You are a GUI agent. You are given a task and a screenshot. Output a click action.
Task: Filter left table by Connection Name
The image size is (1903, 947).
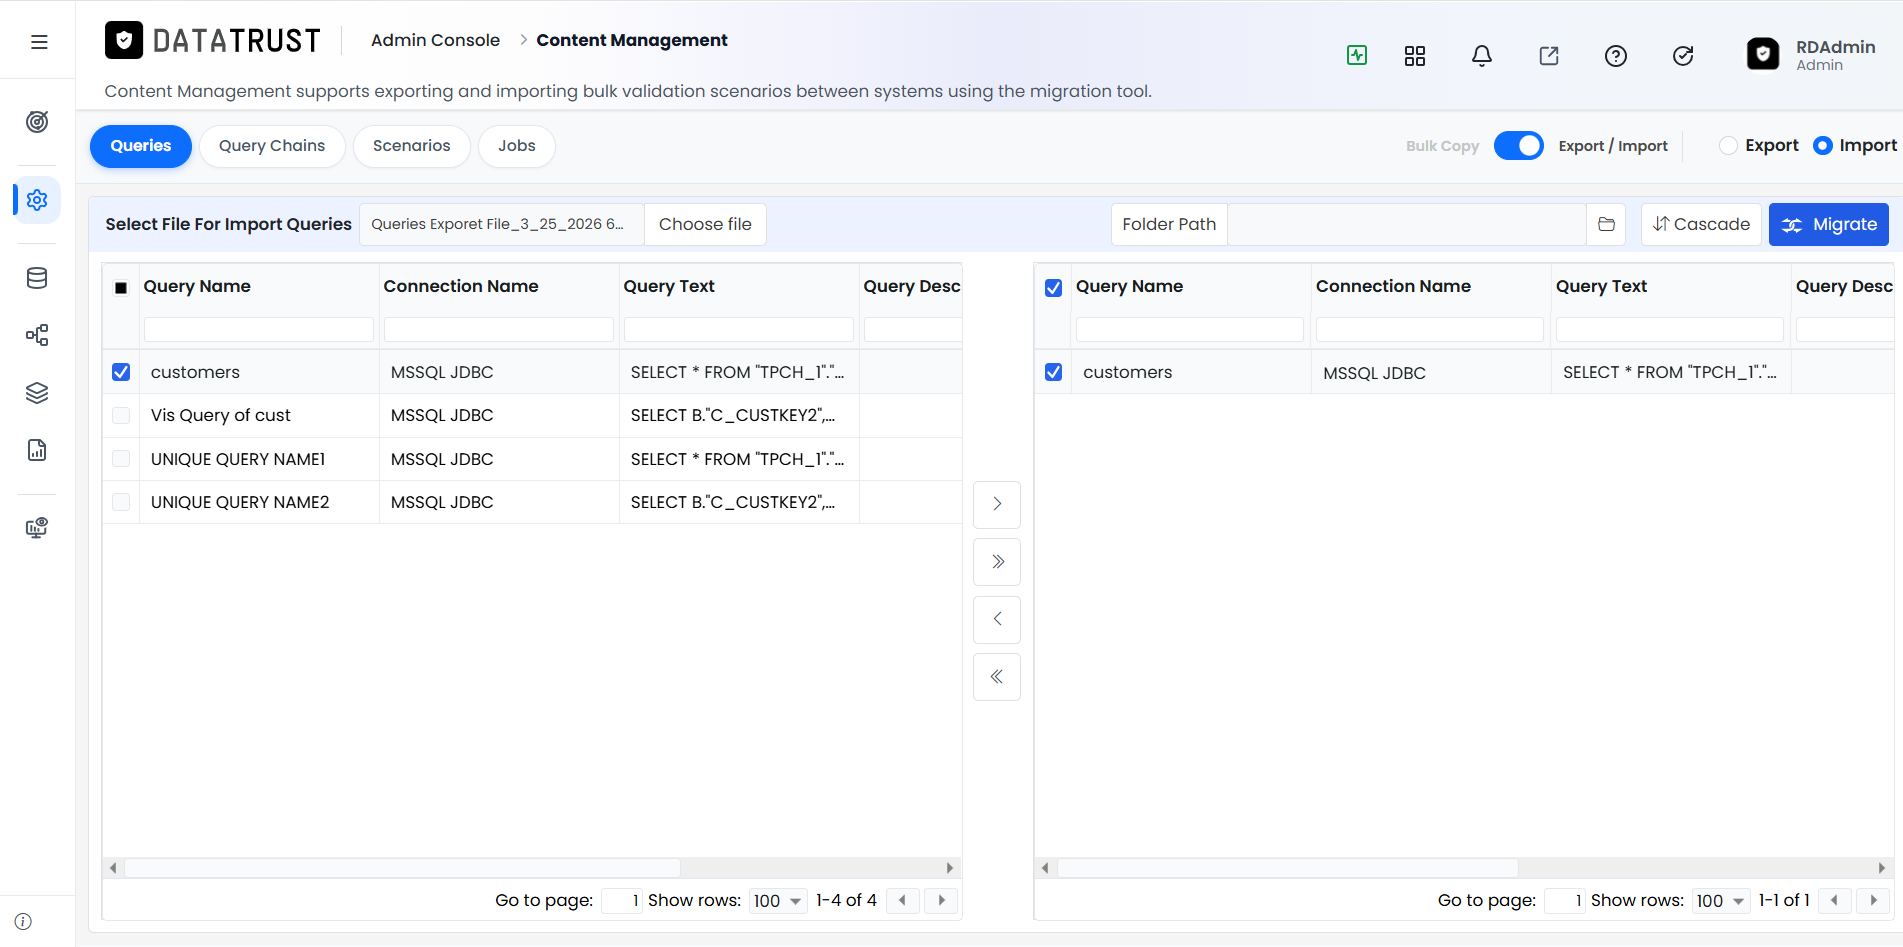coord(498,329)
